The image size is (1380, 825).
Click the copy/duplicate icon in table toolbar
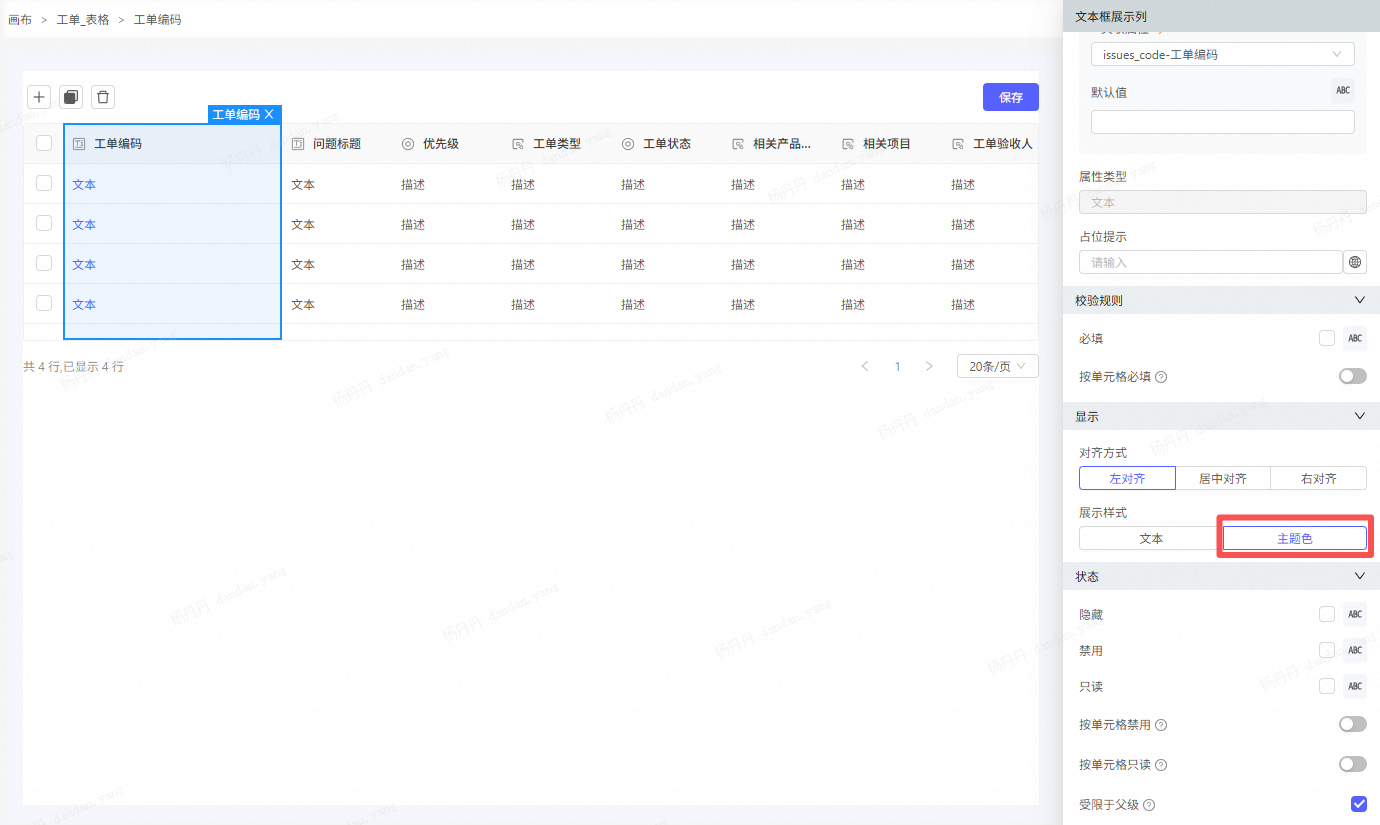[71, 97]
